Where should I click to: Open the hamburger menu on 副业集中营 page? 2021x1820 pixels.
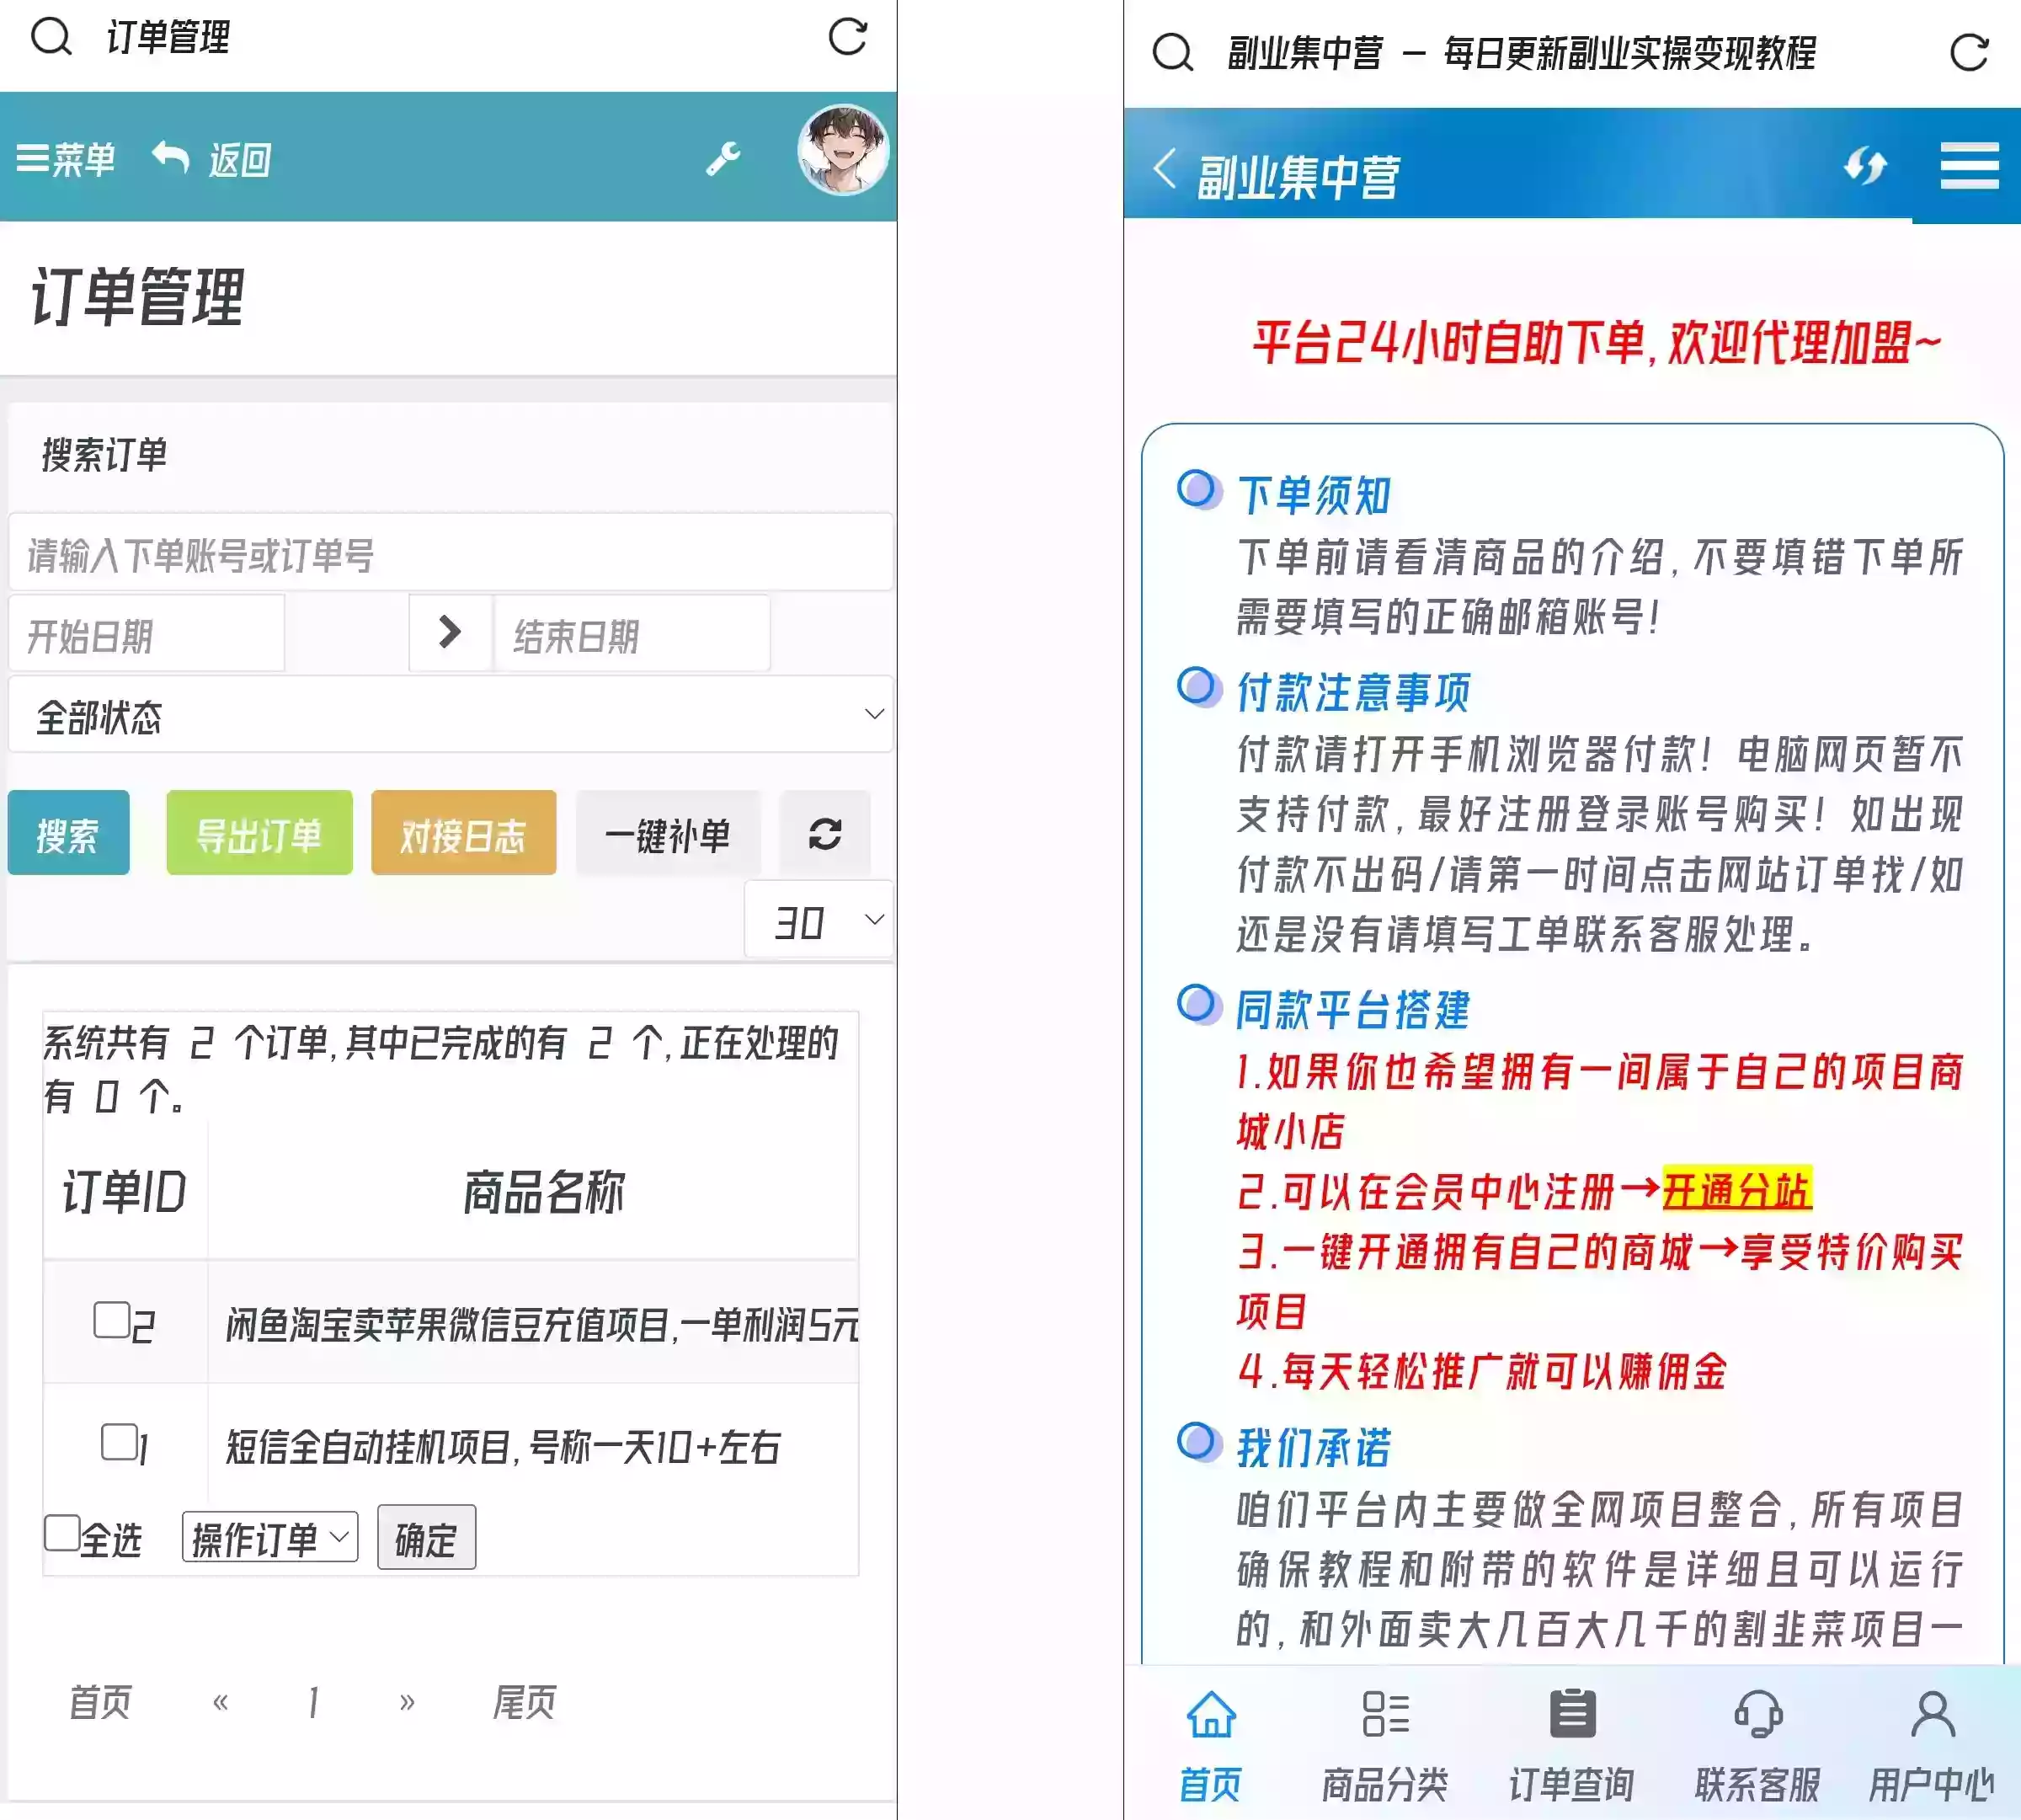(1967, 168)
